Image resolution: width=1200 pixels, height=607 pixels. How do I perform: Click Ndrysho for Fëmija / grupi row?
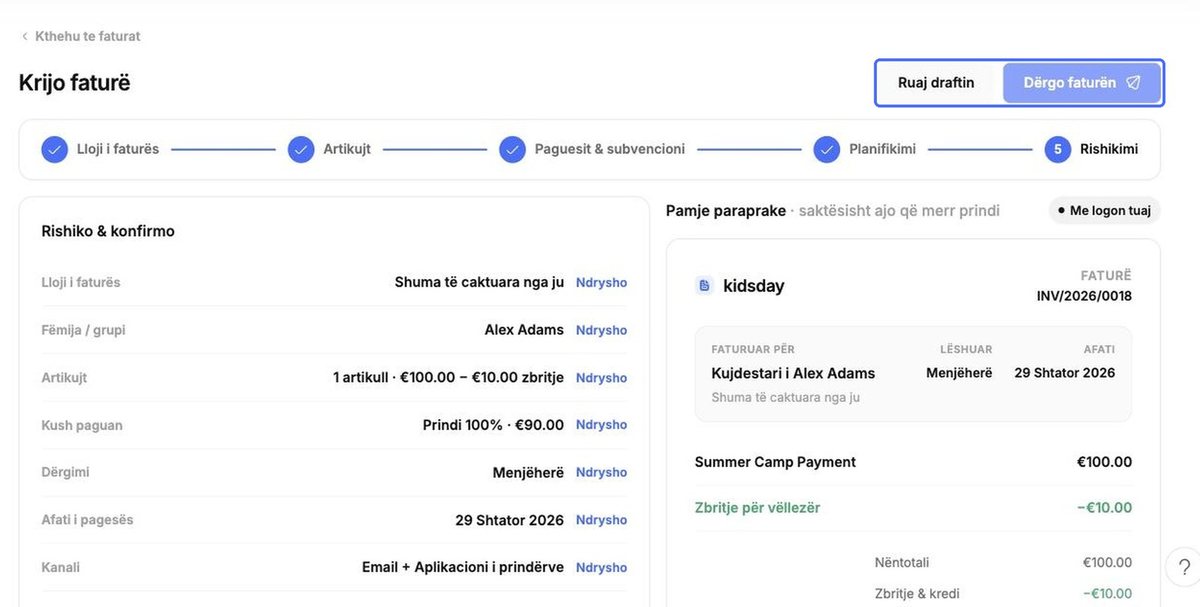[x=601, y=330]
